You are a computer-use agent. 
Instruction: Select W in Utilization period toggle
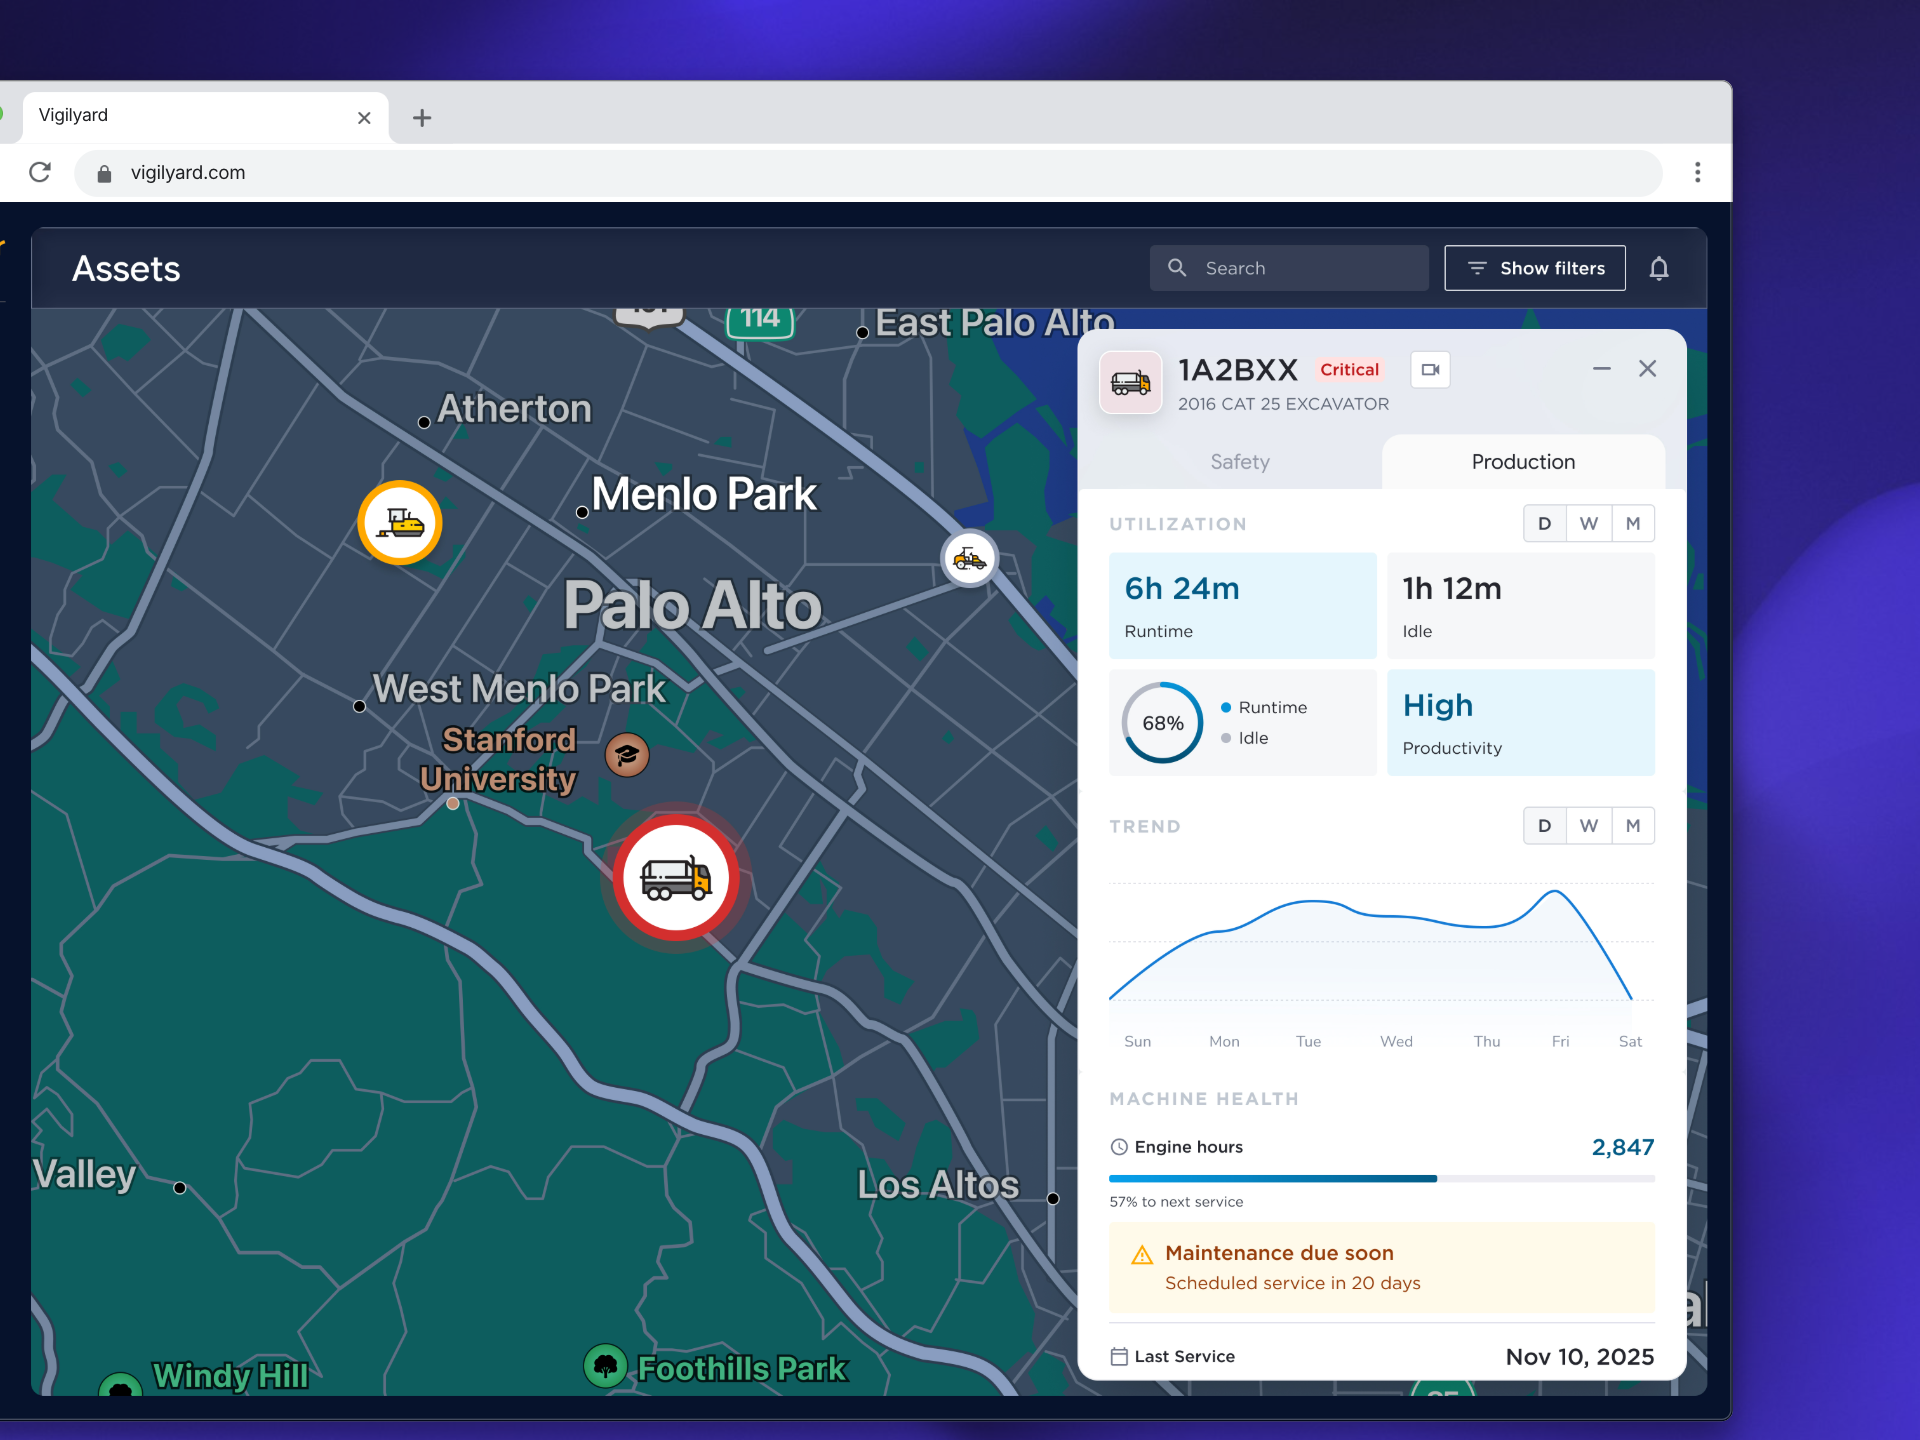point(1589,523)
